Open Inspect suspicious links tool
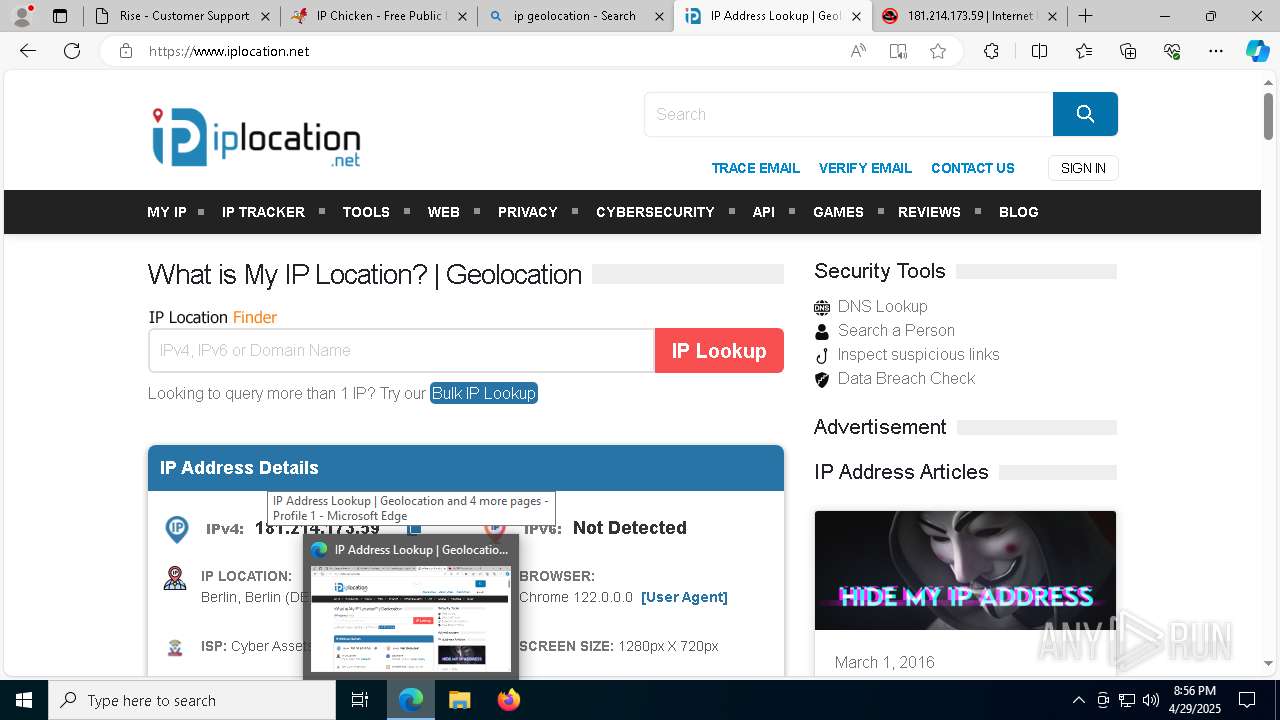 pos(918,354)
